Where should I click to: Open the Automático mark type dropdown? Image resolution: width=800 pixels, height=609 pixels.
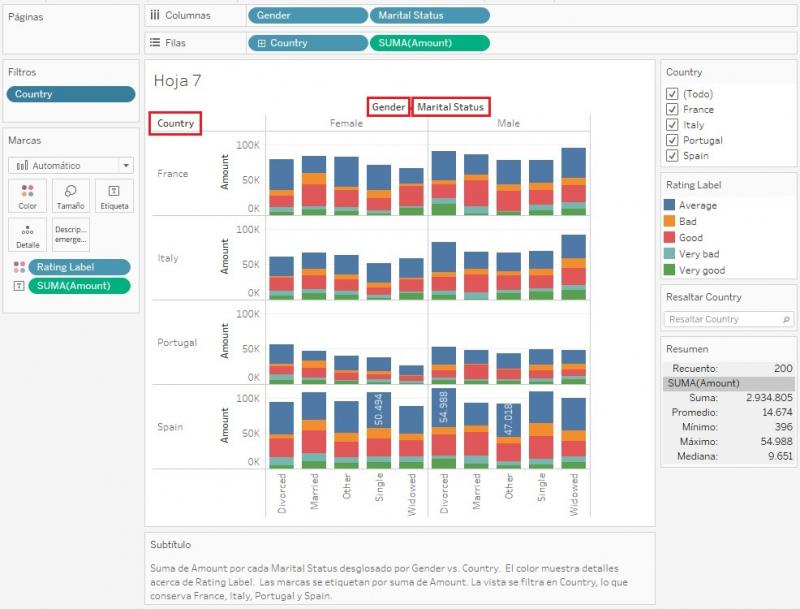70,166
